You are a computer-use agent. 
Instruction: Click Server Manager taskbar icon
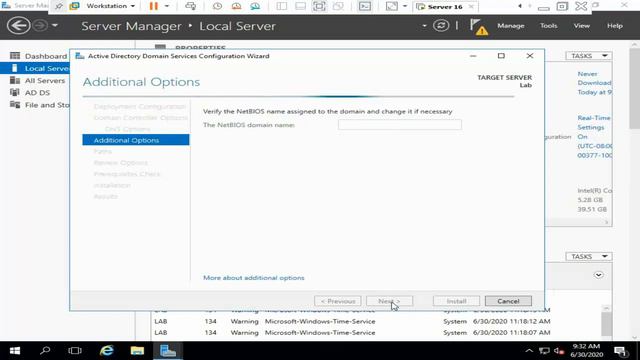pos(168,351)
